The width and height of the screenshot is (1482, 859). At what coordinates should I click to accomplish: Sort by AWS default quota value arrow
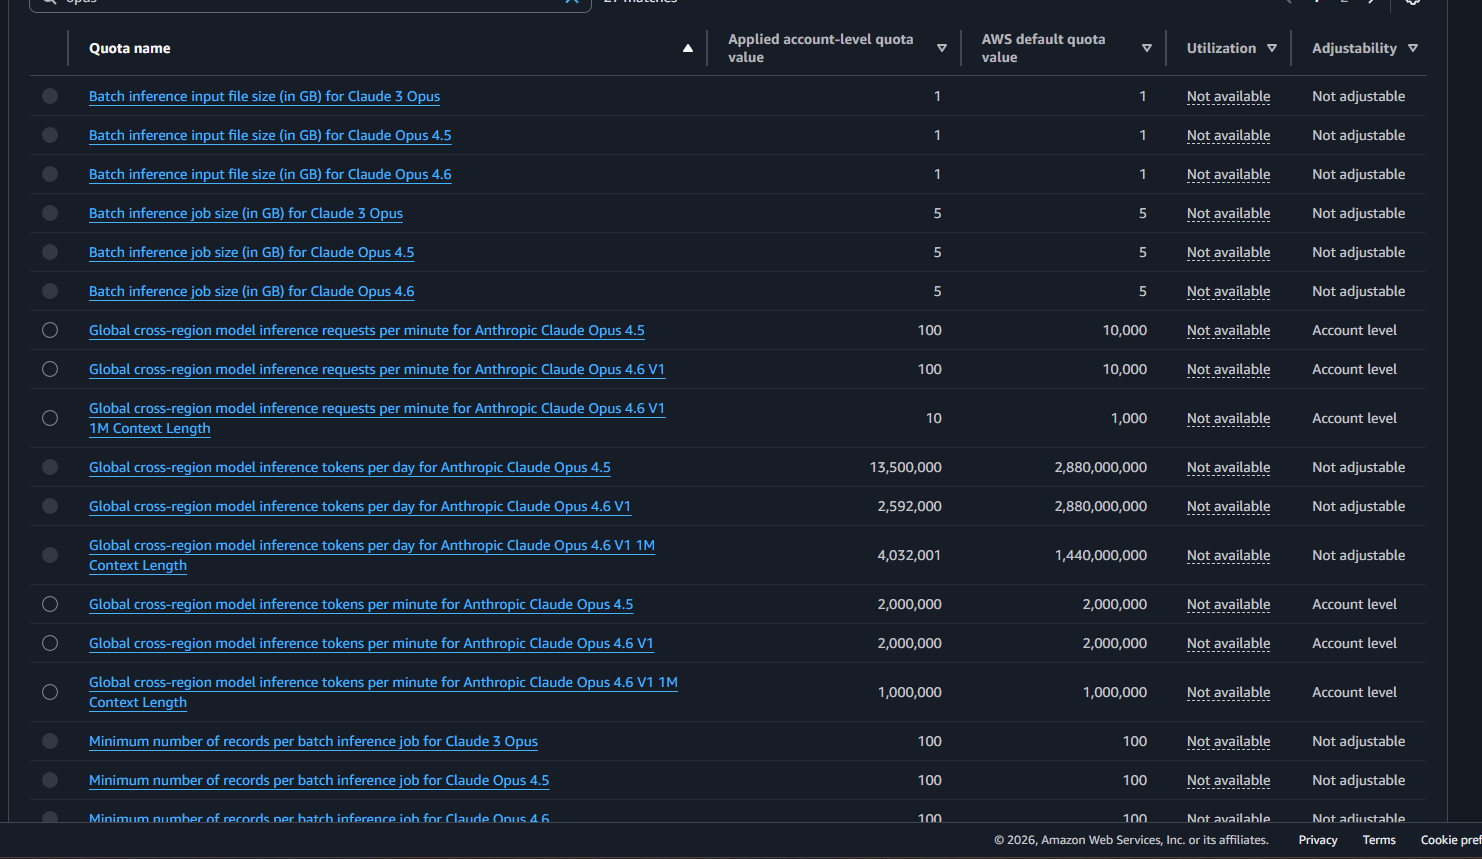(x=1147, y=48)
